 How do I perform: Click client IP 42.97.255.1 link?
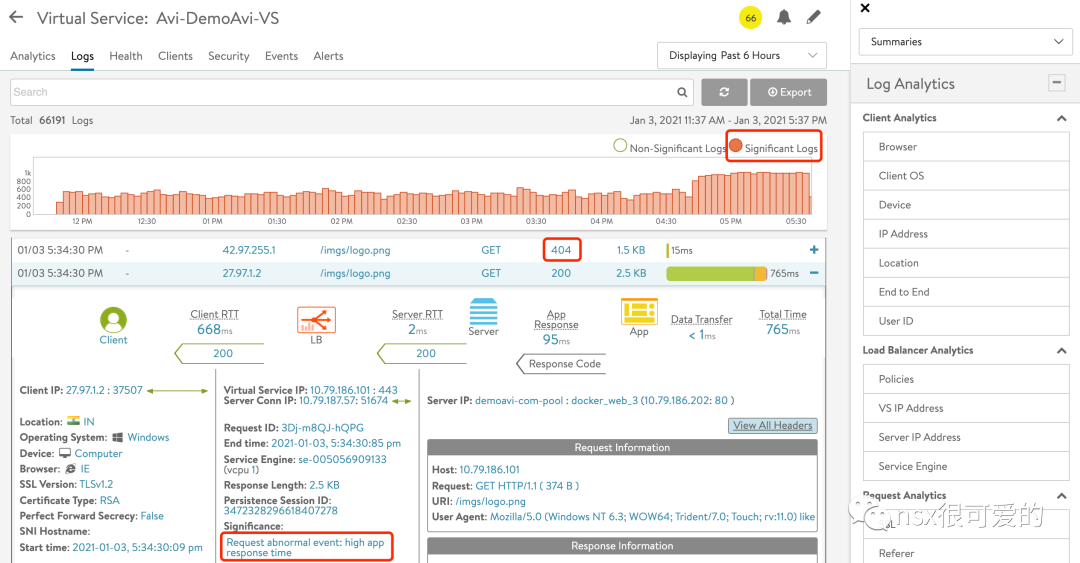pyautogui.click(x=249, y=250)
